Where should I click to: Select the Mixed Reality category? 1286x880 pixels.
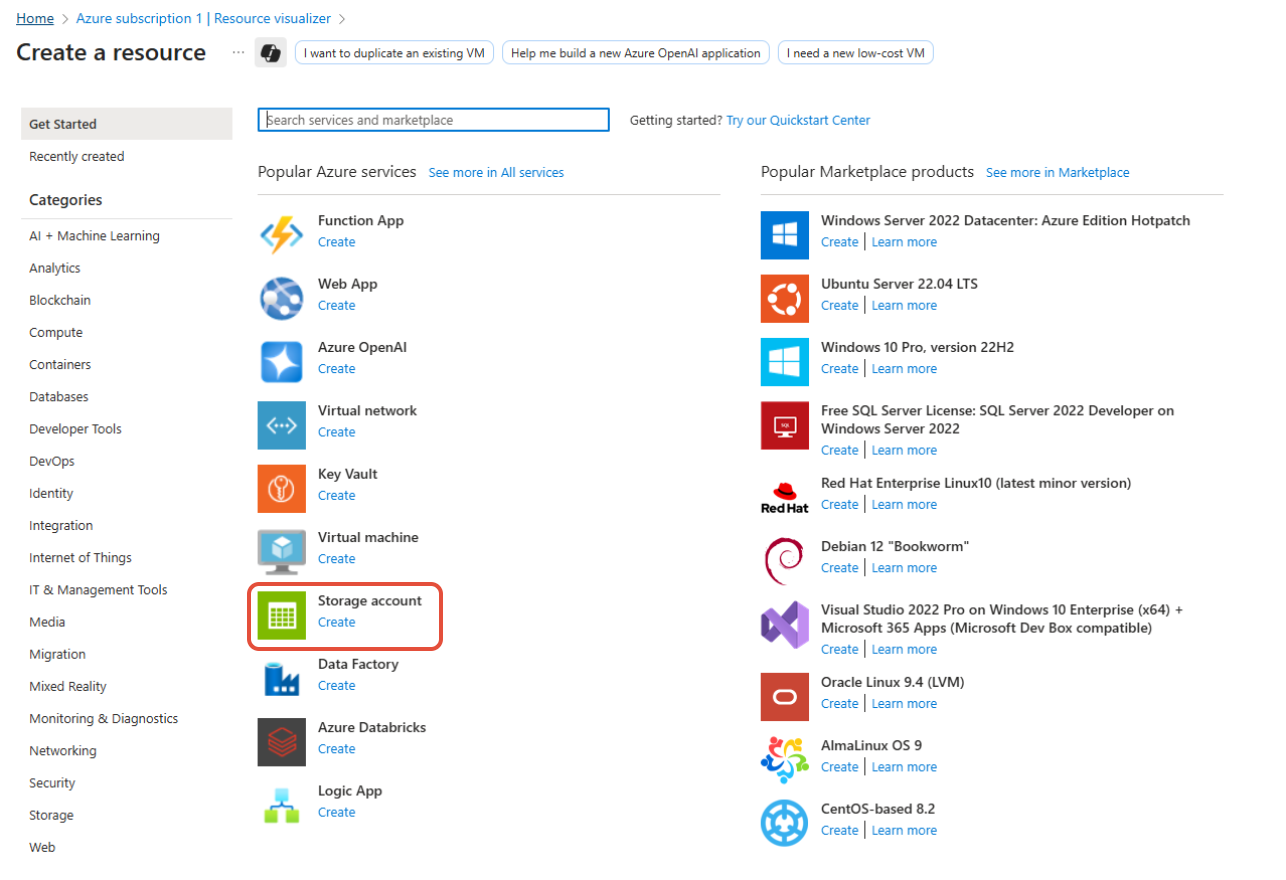[68, 687]
